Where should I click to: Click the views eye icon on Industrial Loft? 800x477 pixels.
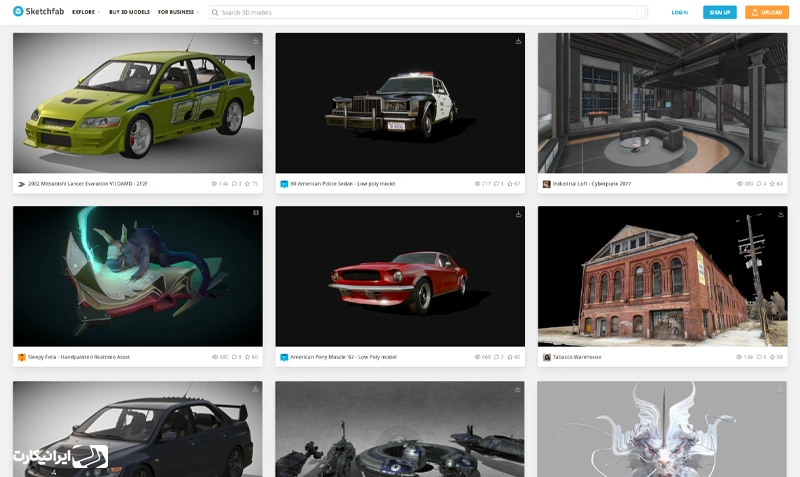coord(740,184)
